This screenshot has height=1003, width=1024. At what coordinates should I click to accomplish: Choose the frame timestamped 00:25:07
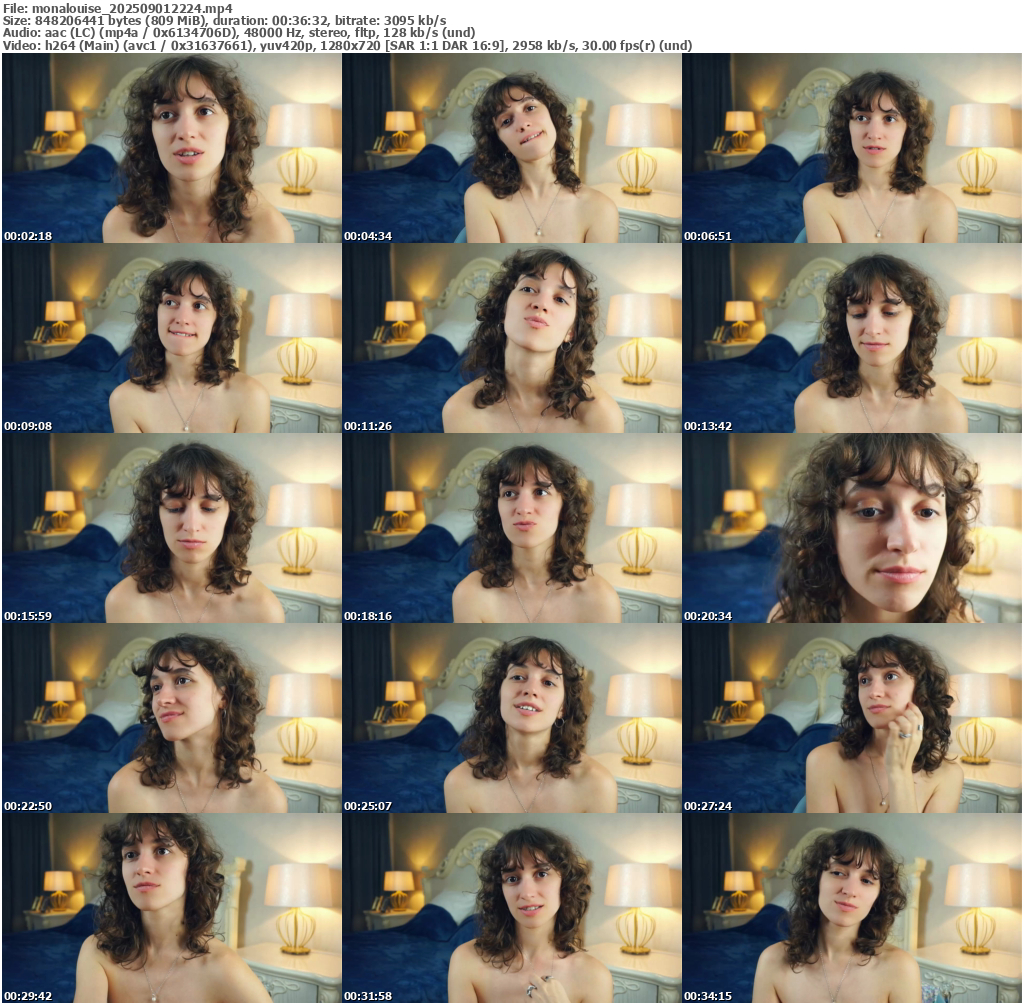tap(512, 718)
